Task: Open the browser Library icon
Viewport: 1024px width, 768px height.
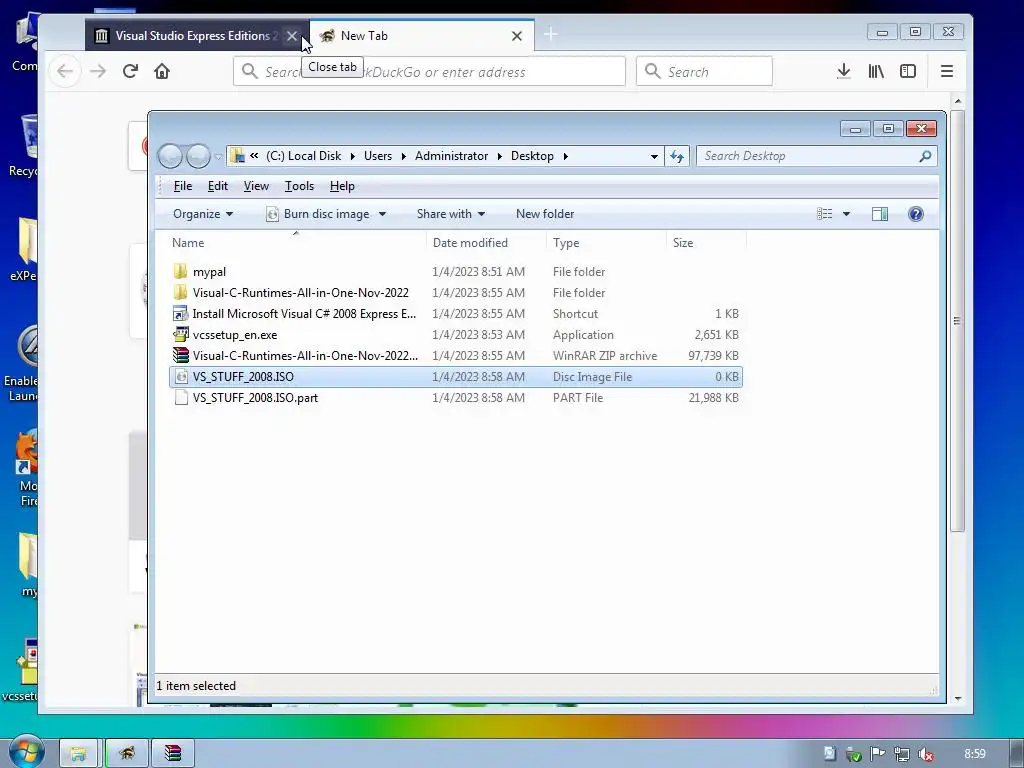Action: (876, 71)
